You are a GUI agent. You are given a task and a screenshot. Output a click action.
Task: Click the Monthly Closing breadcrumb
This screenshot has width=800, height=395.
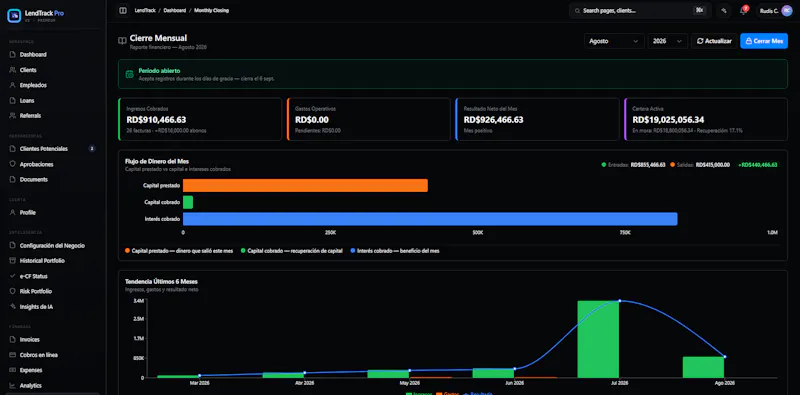point(211,10)
